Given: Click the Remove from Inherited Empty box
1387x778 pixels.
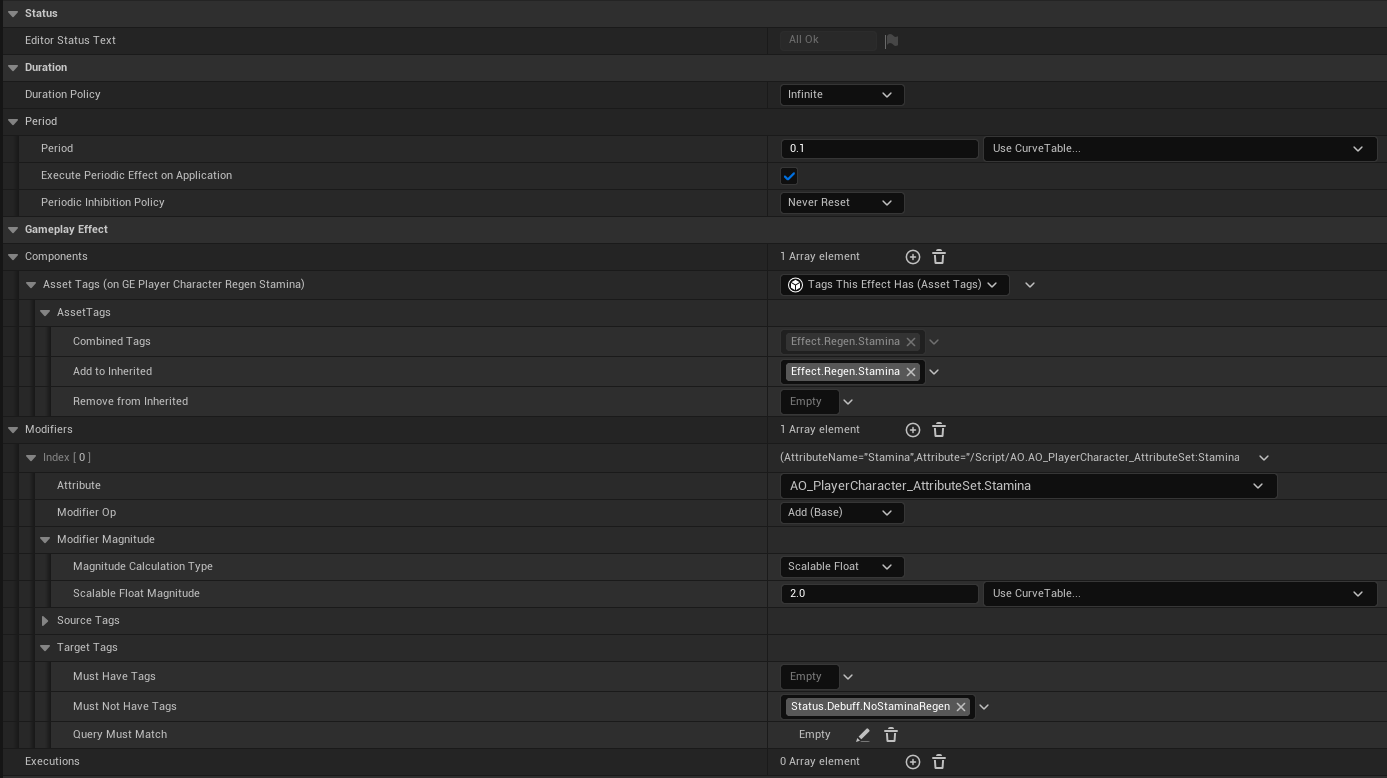Looking at the screenshot, I should pos(809,402).
